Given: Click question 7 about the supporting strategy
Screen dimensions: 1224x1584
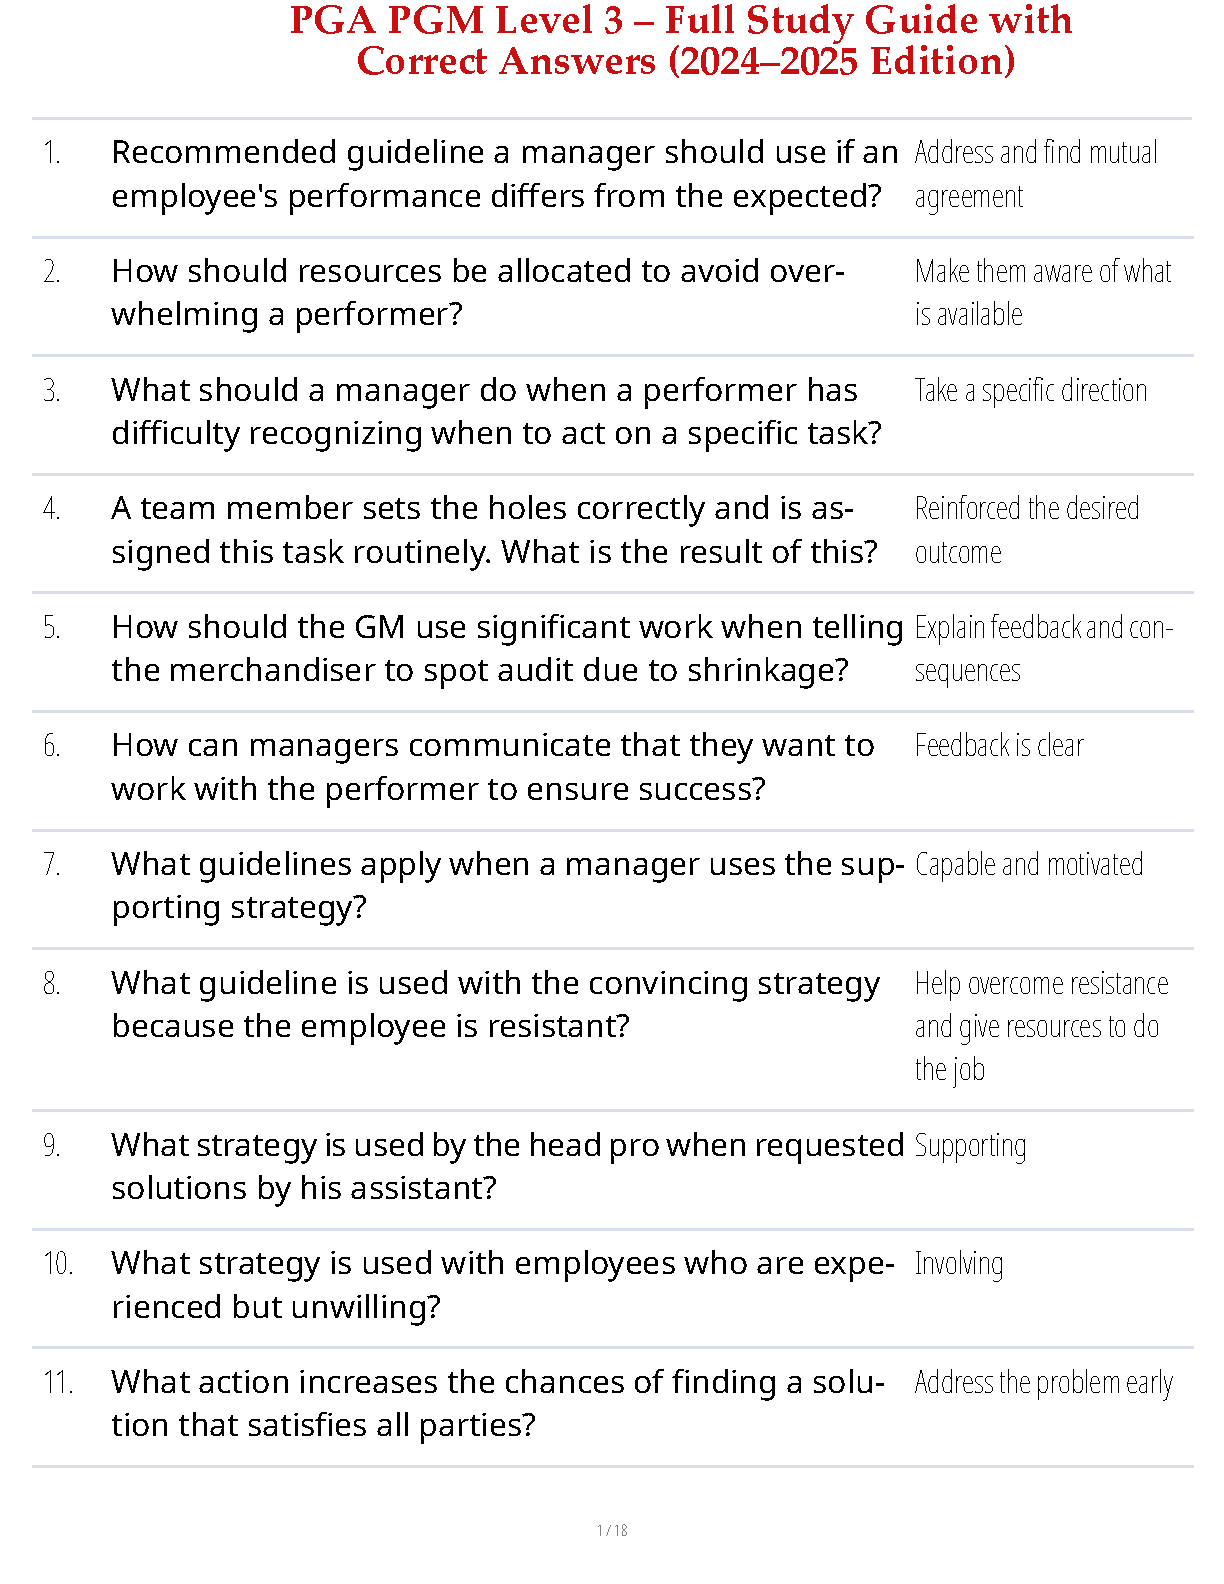Looking at the screenshot, I should point(507,885).
